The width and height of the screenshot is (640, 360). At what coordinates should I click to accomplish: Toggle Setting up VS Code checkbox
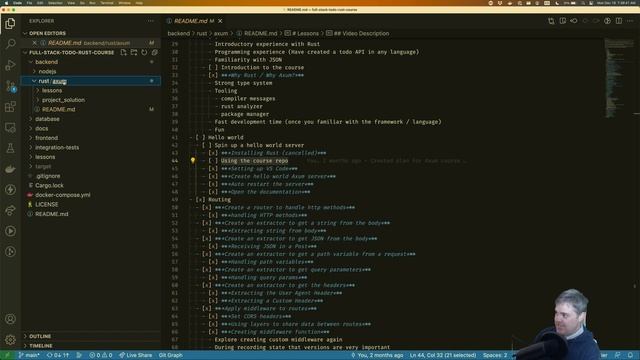tap(213, 168)
